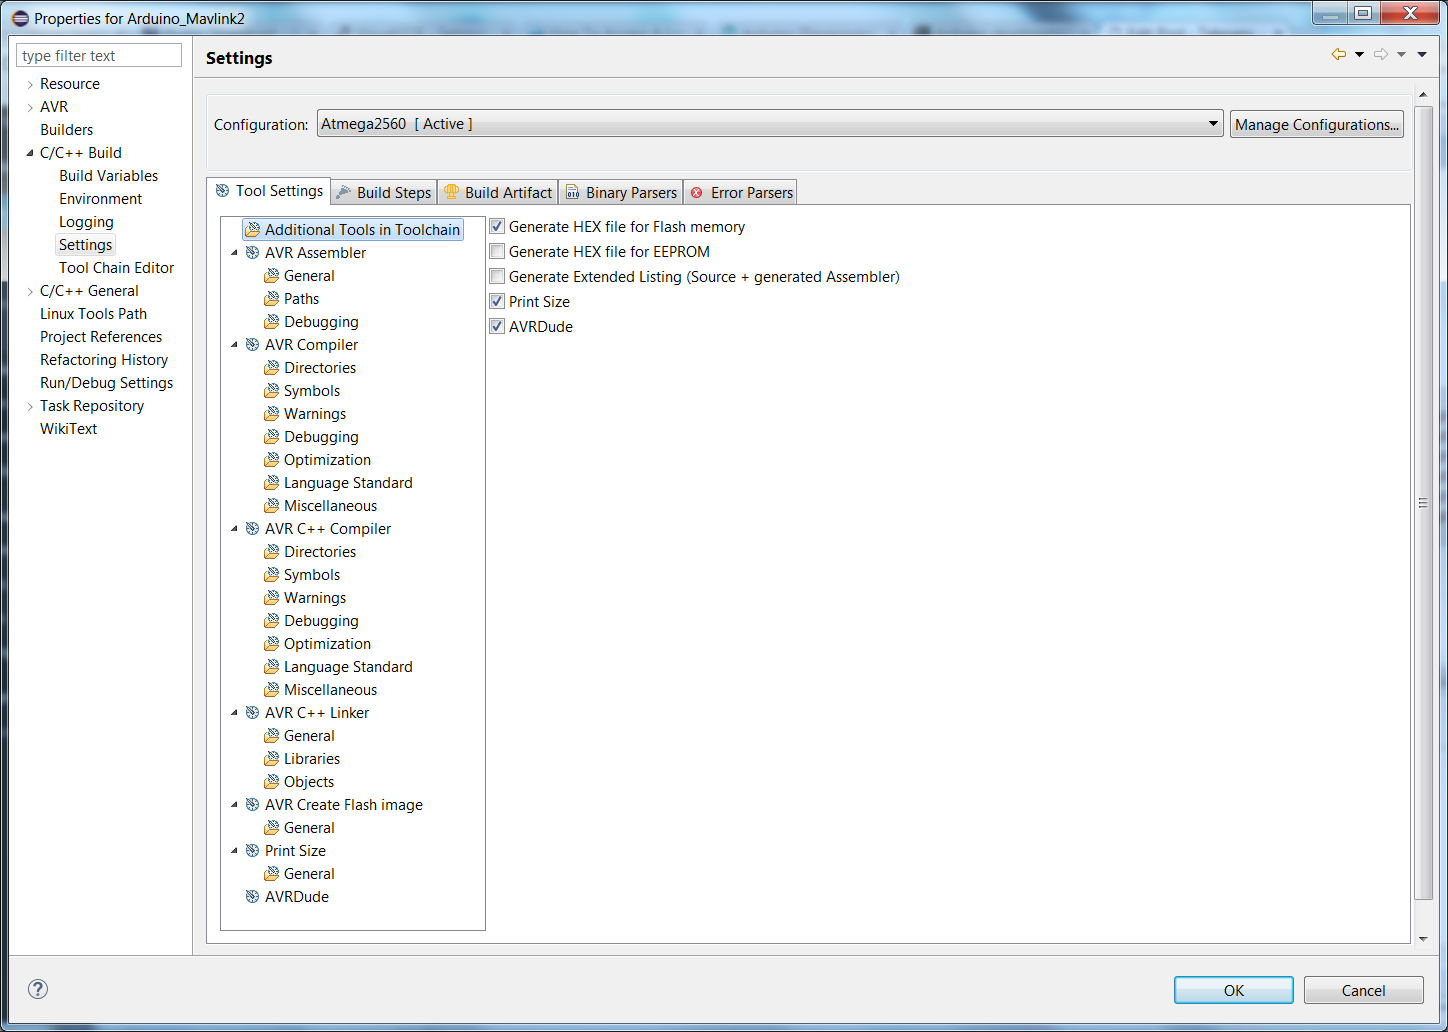
Task: Click the Tool Settings tab icon
Action: [223, 191]
